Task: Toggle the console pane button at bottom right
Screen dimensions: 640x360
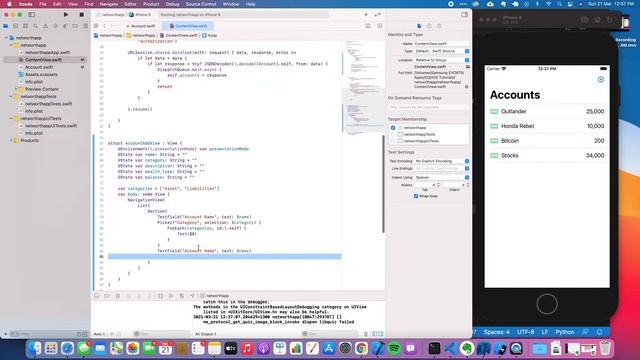Action: [x=381, y=334]
